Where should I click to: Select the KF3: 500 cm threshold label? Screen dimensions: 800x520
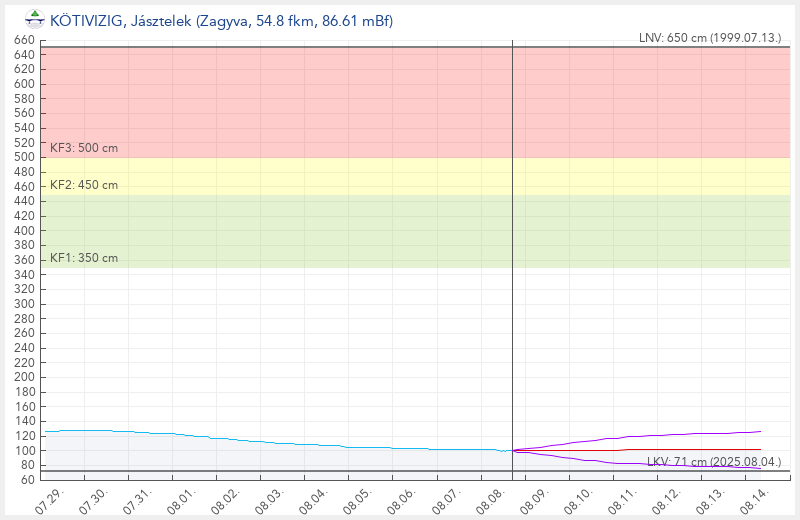84,148
